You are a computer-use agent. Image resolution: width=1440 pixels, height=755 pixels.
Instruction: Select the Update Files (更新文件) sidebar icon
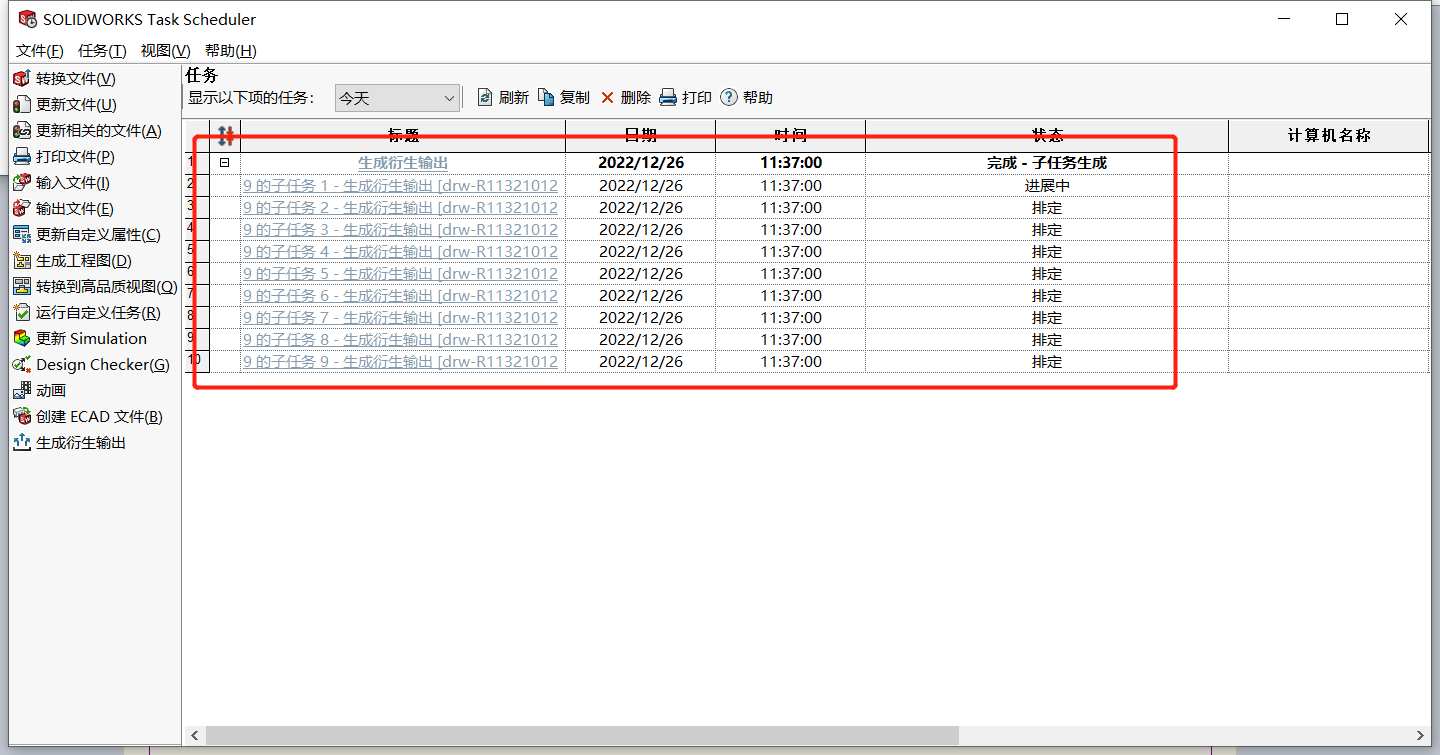tap(21, 105)
